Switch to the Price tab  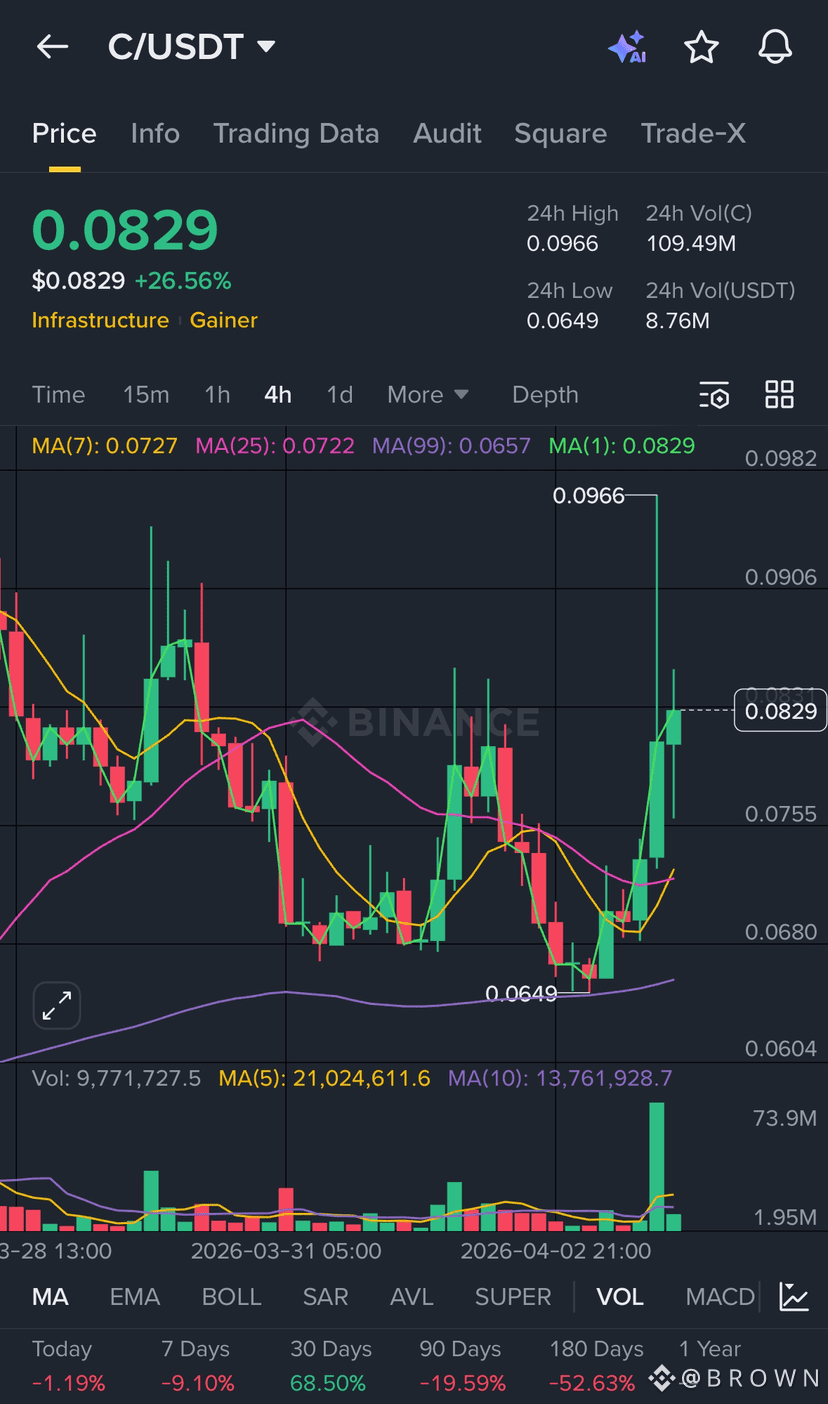point(64,134)
